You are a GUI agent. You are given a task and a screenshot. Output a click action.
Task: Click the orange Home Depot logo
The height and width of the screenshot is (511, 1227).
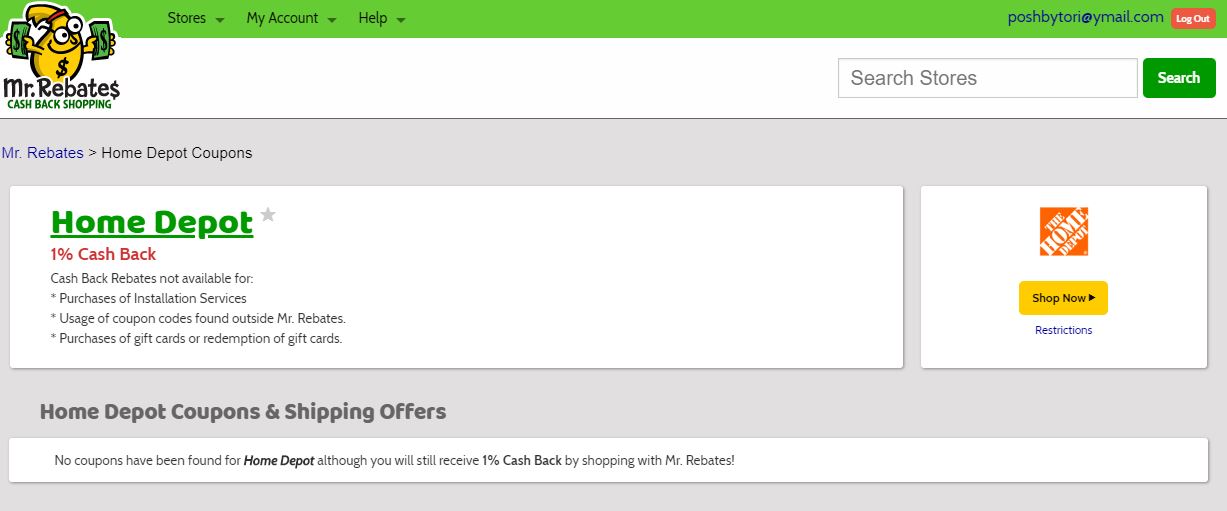[1063, 232]
